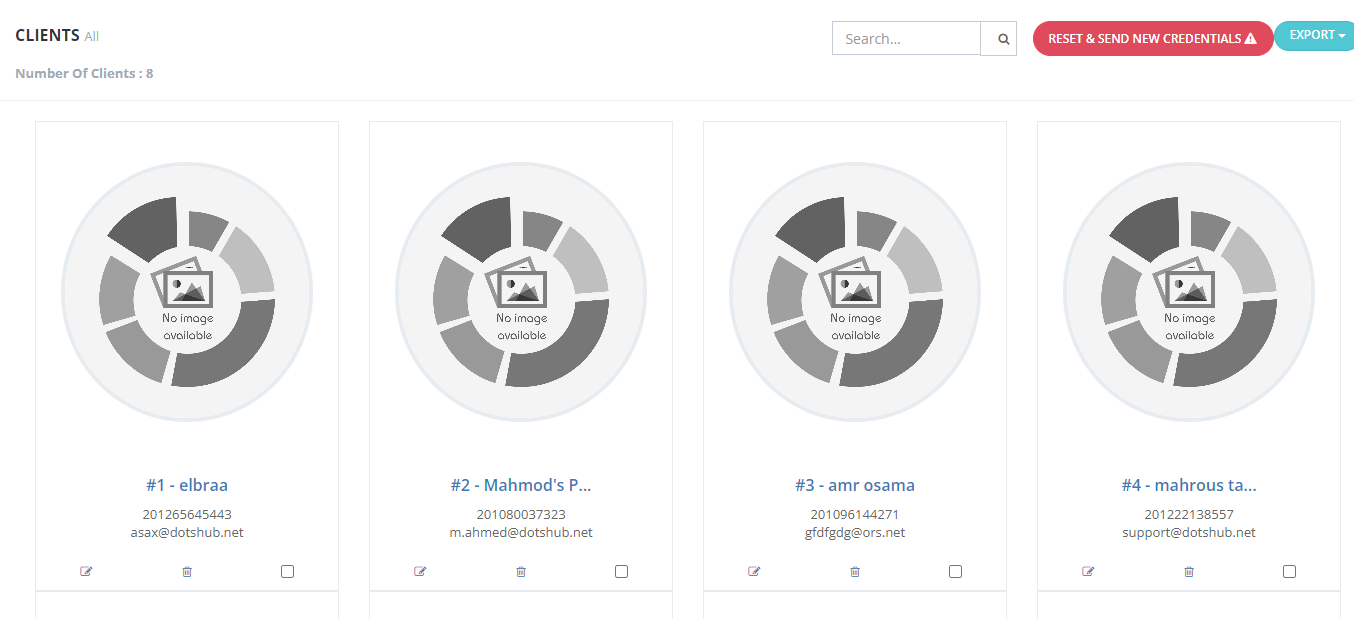Click the search magnifier icon button
Screen dimensions: 1354x619
click(1000, 39)
